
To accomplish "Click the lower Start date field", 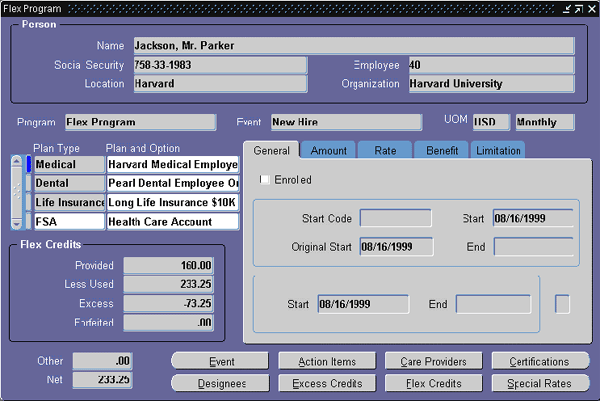I will click(x=363, y=304).
